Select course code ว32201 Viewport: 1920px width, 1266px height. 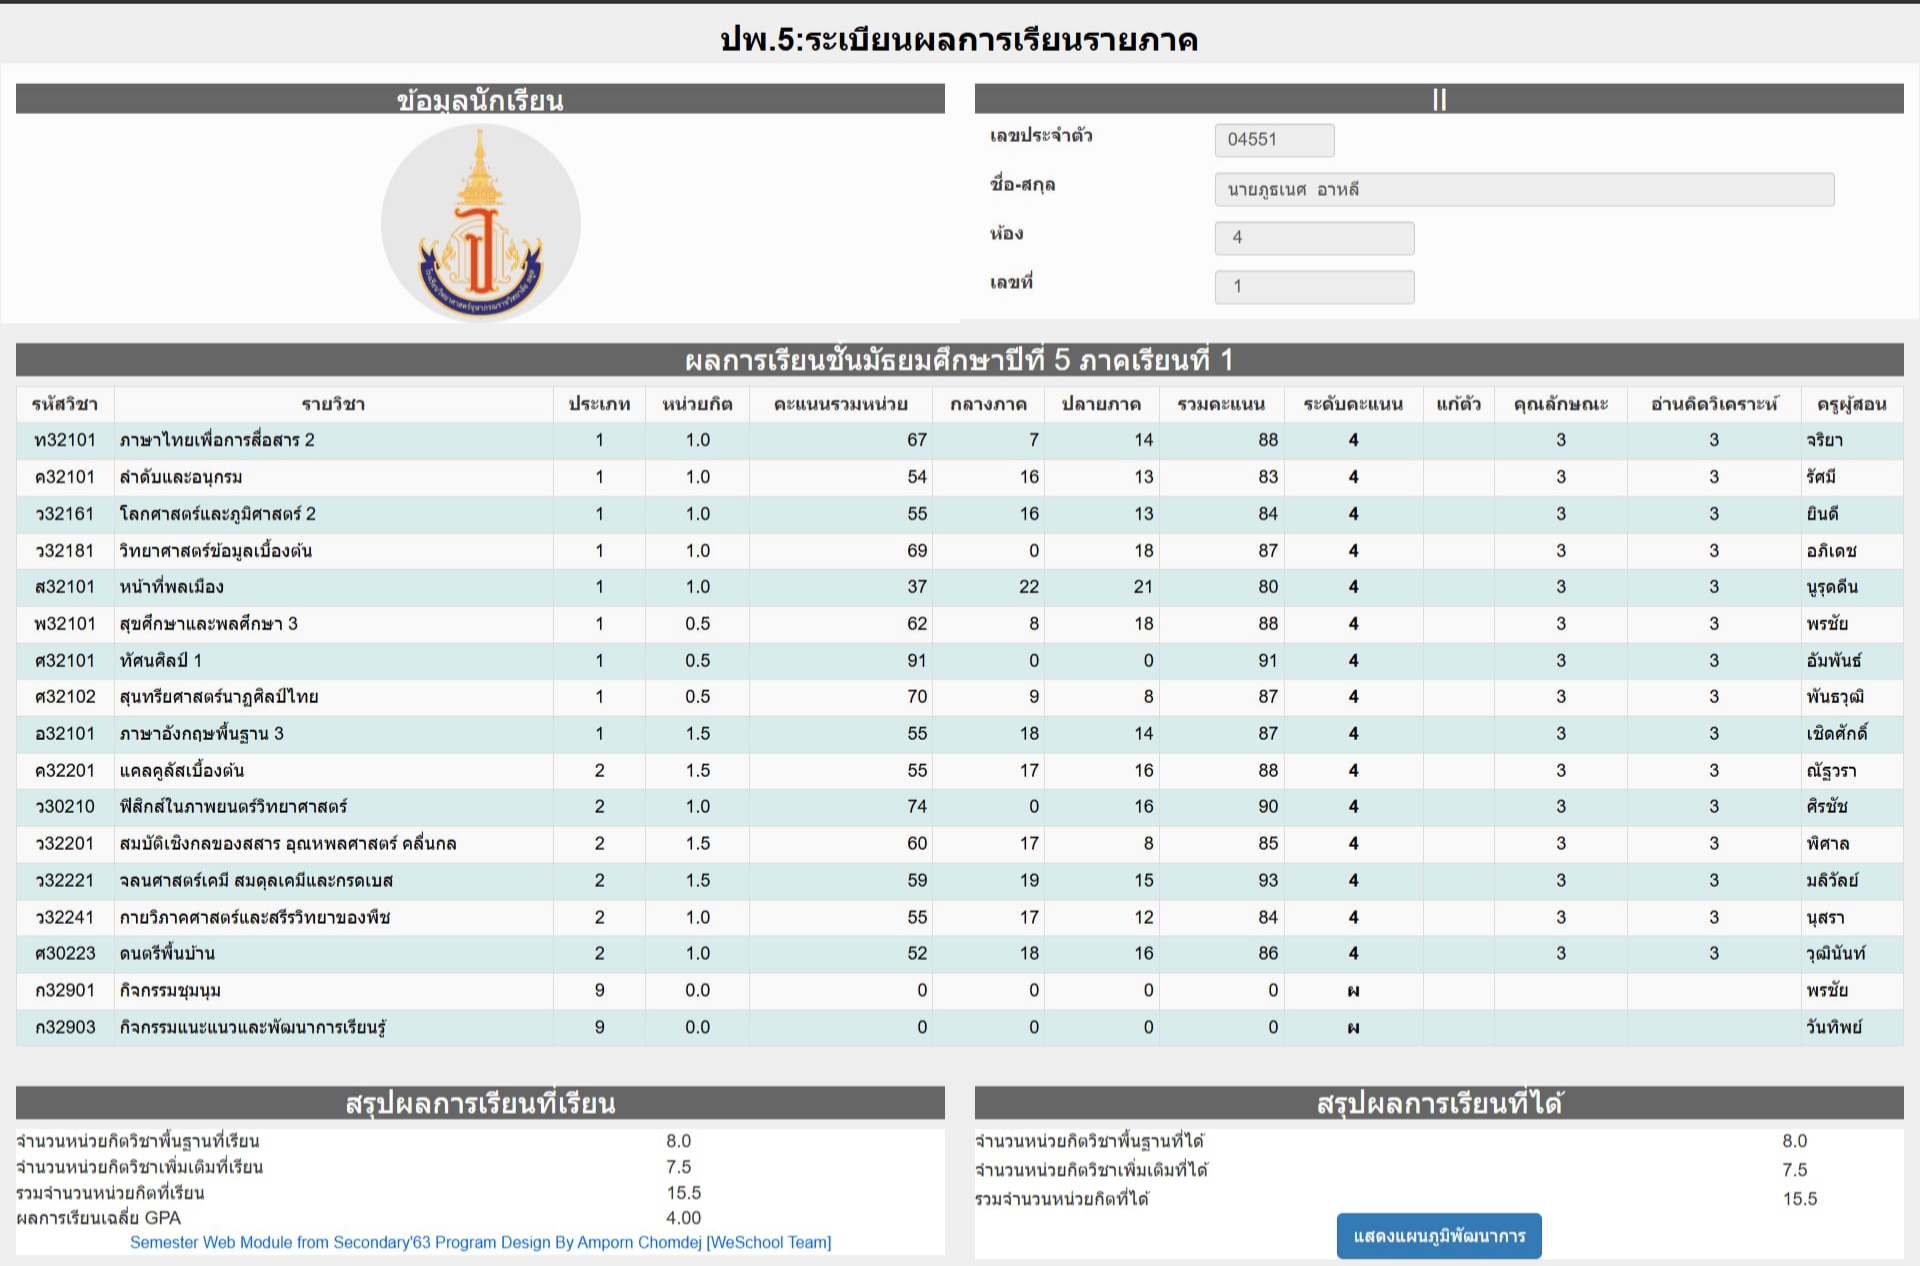(x=65, y=844)
